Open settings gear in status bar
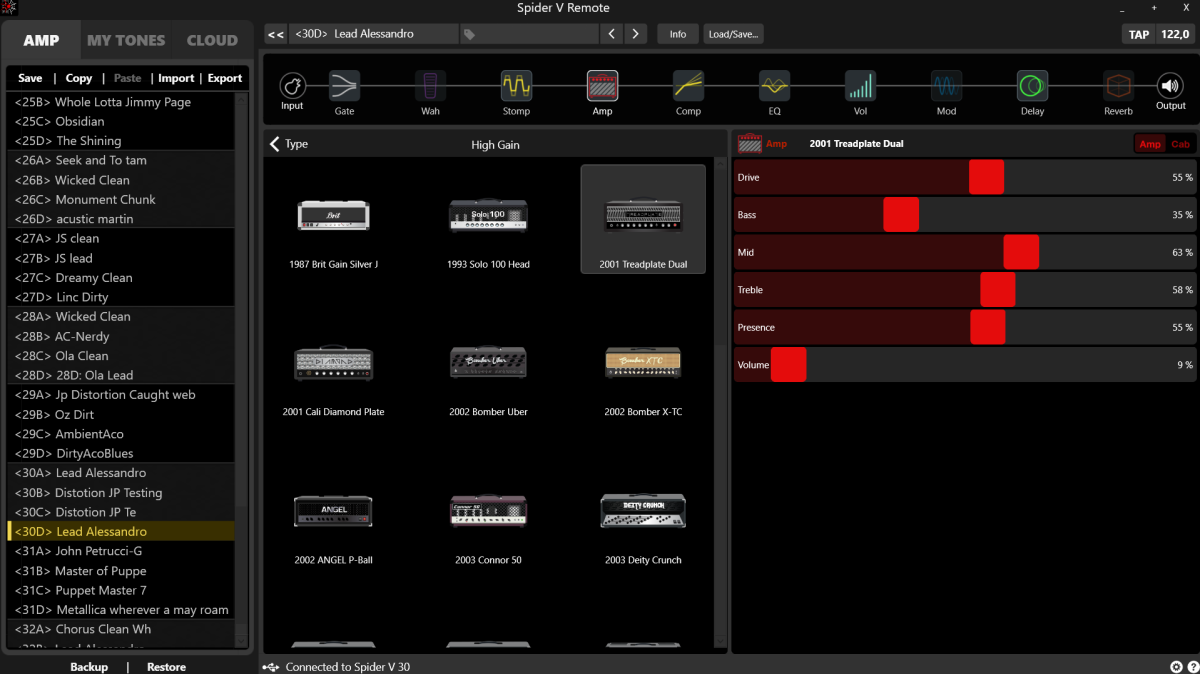This screenshot has height=674, width=1200. click(x=1176, y=667)
